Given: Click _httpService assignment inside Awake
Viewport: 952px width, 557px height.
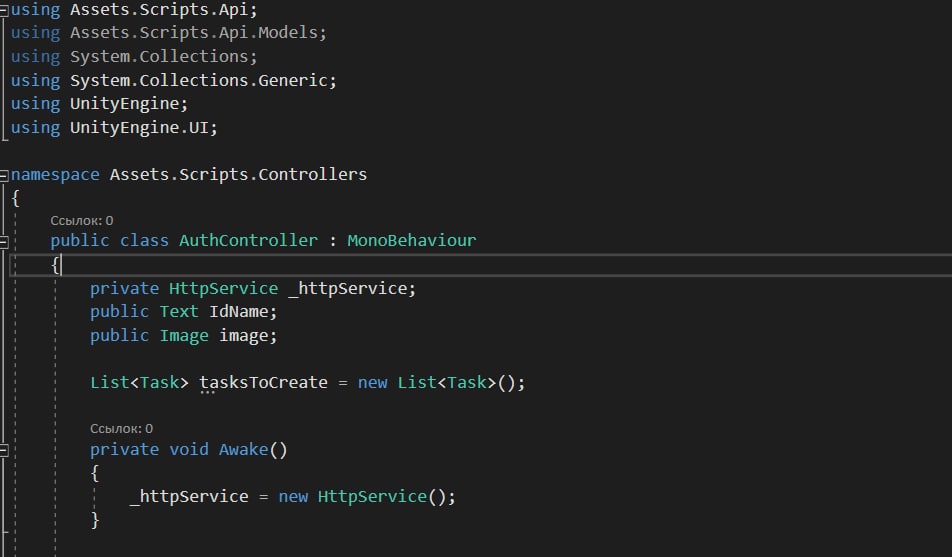Looking at the screenshot, I should pos(189,497).
